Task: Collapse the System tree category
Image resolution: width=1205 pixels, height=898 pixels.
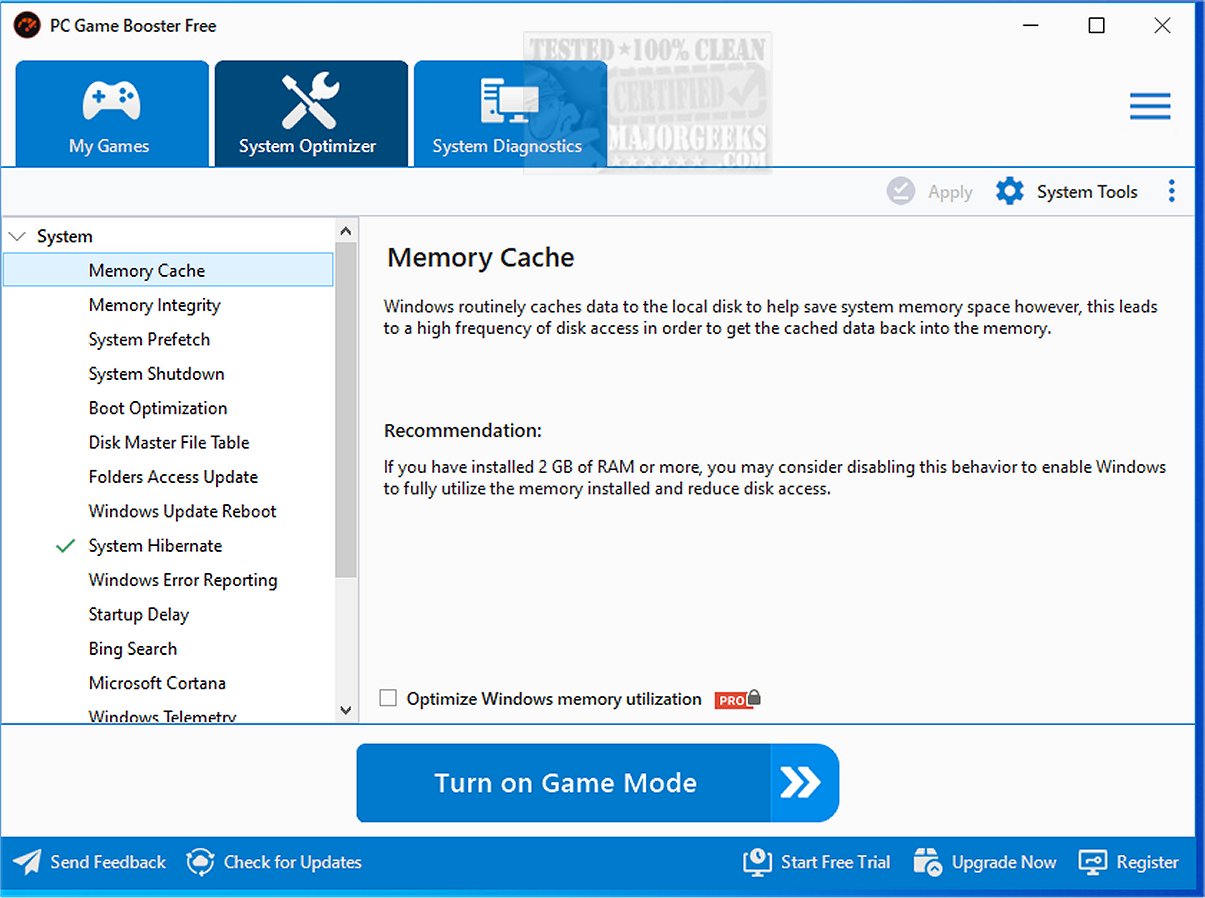Action: tap(18, 237)
